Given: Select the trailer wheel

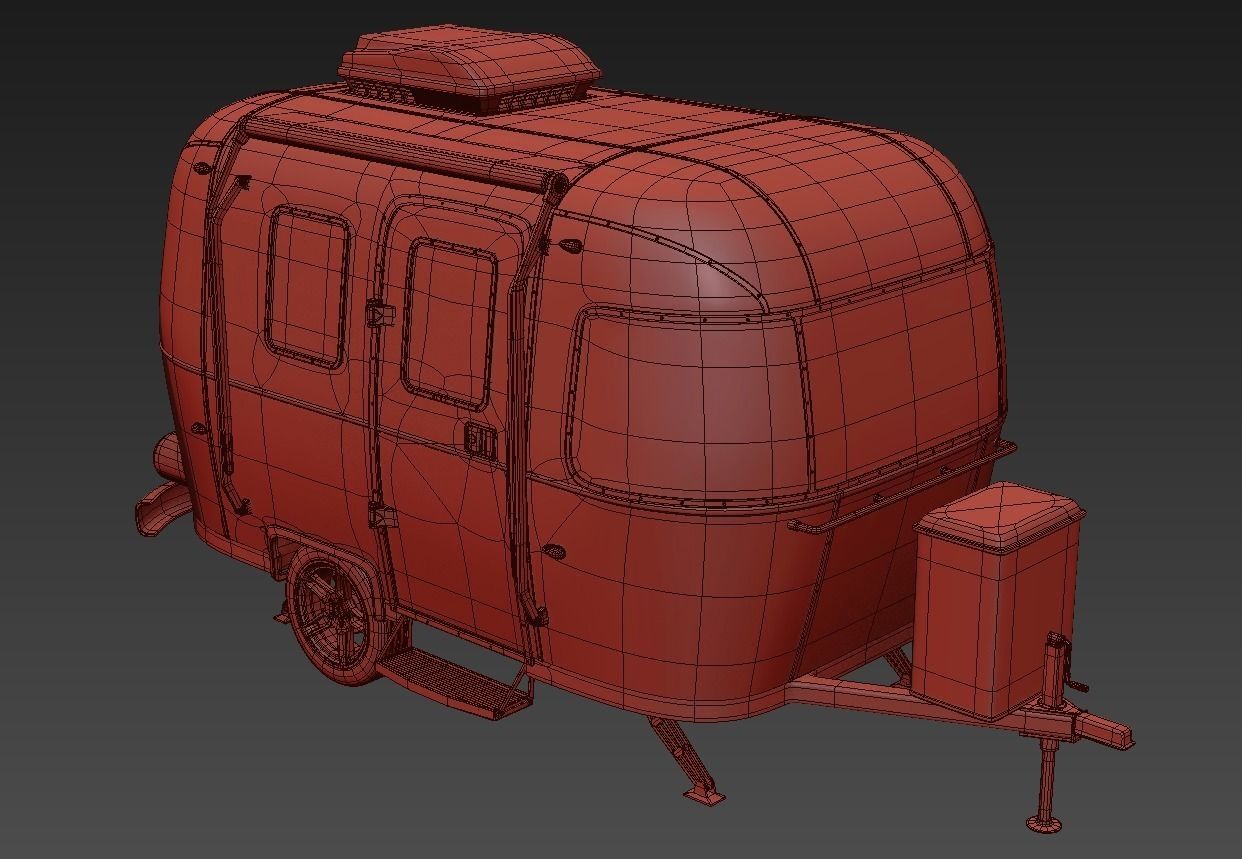Looking at the screenshot, I should pos(337,617).
